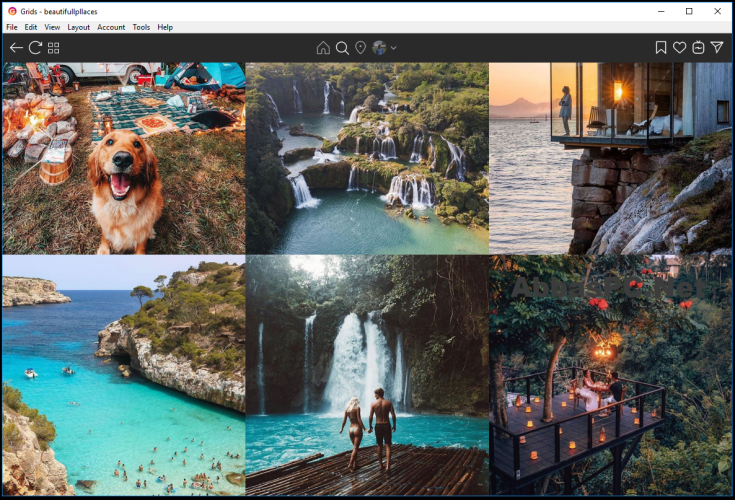735x500 pixels.
Task: Minimize the Grids window
Action: coord(661,11)
